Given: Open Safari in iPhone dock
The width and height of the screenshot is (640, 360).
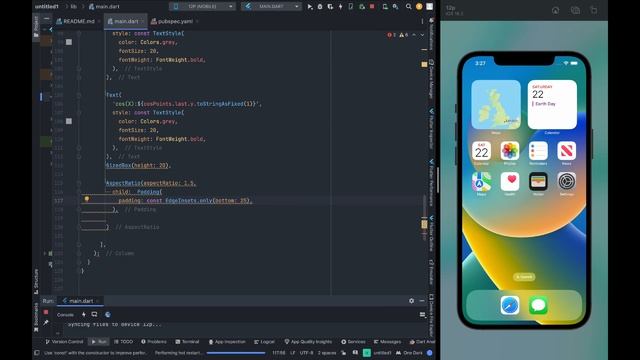Looking at the screenshot, I should [510, 305].
